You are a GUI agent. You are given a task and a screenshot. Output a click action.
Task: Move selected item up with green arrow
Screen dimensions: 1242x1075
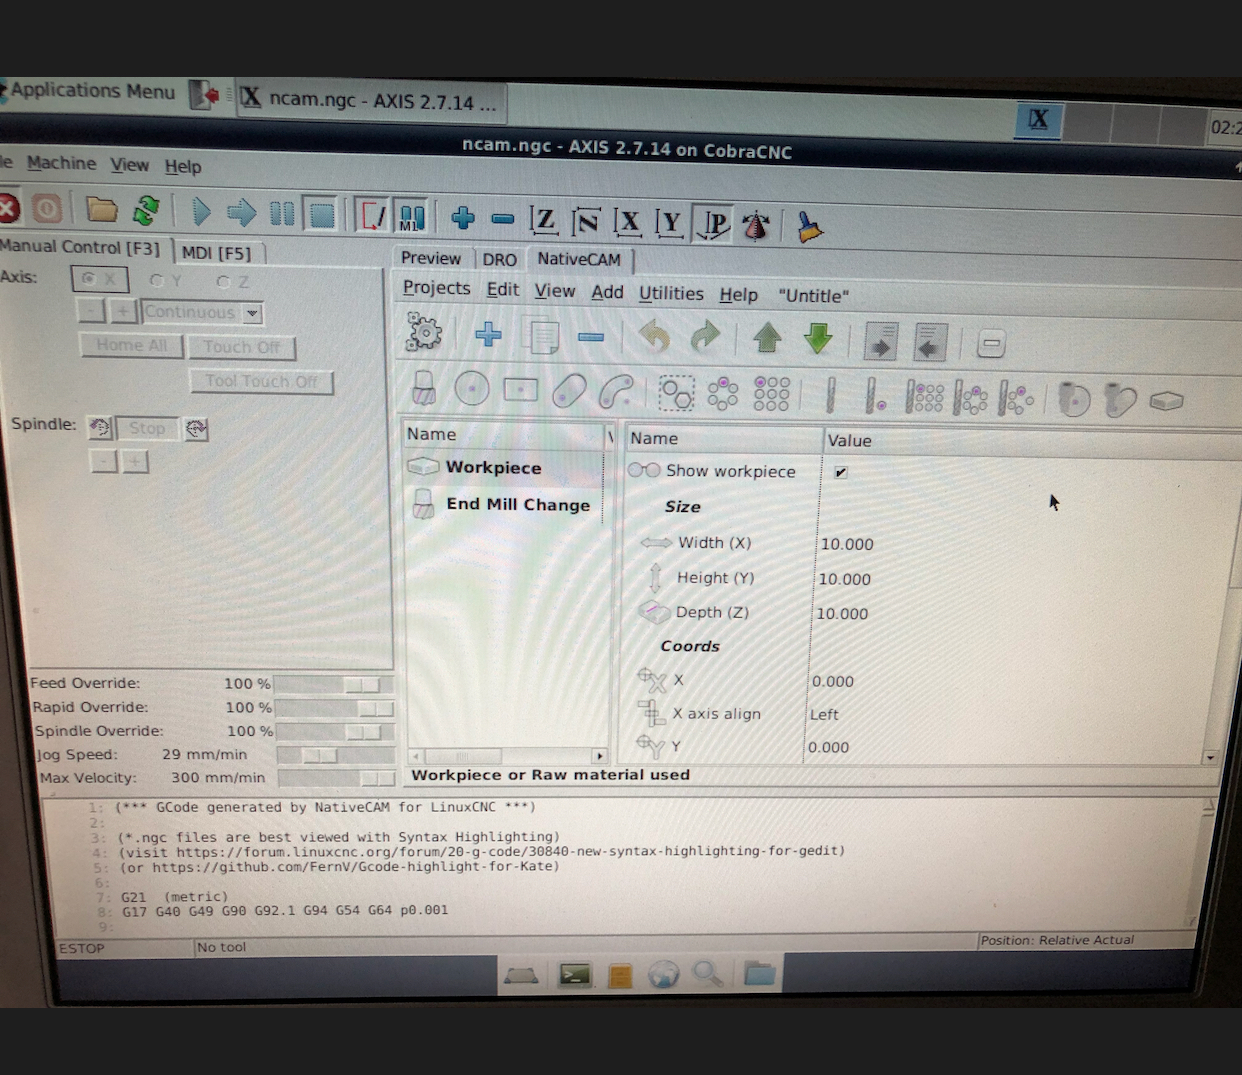pos(767,338)
